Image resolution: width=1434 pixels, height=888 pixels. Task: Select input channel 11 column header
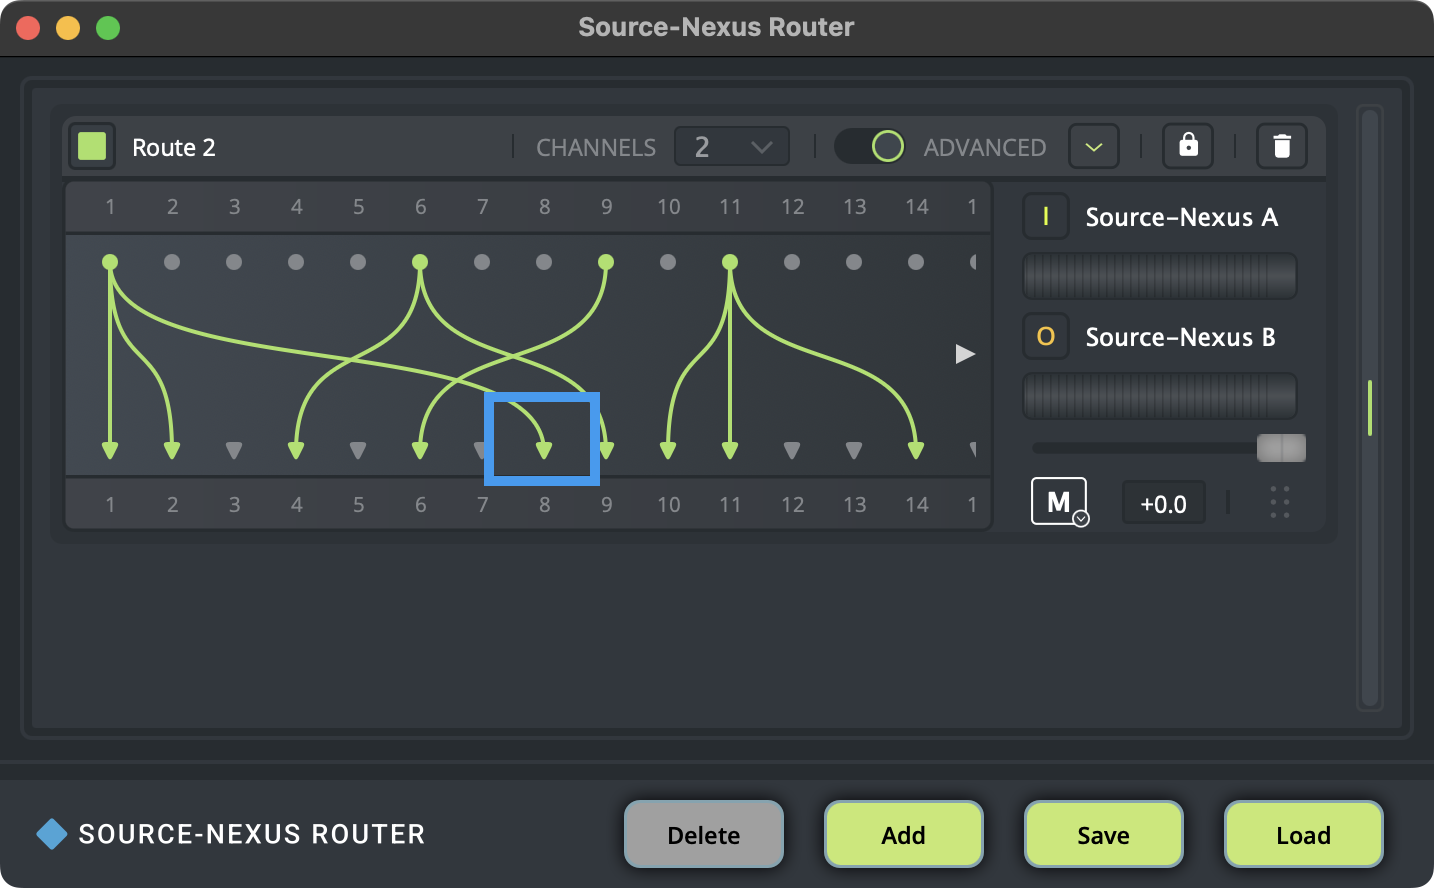point(730,207)
